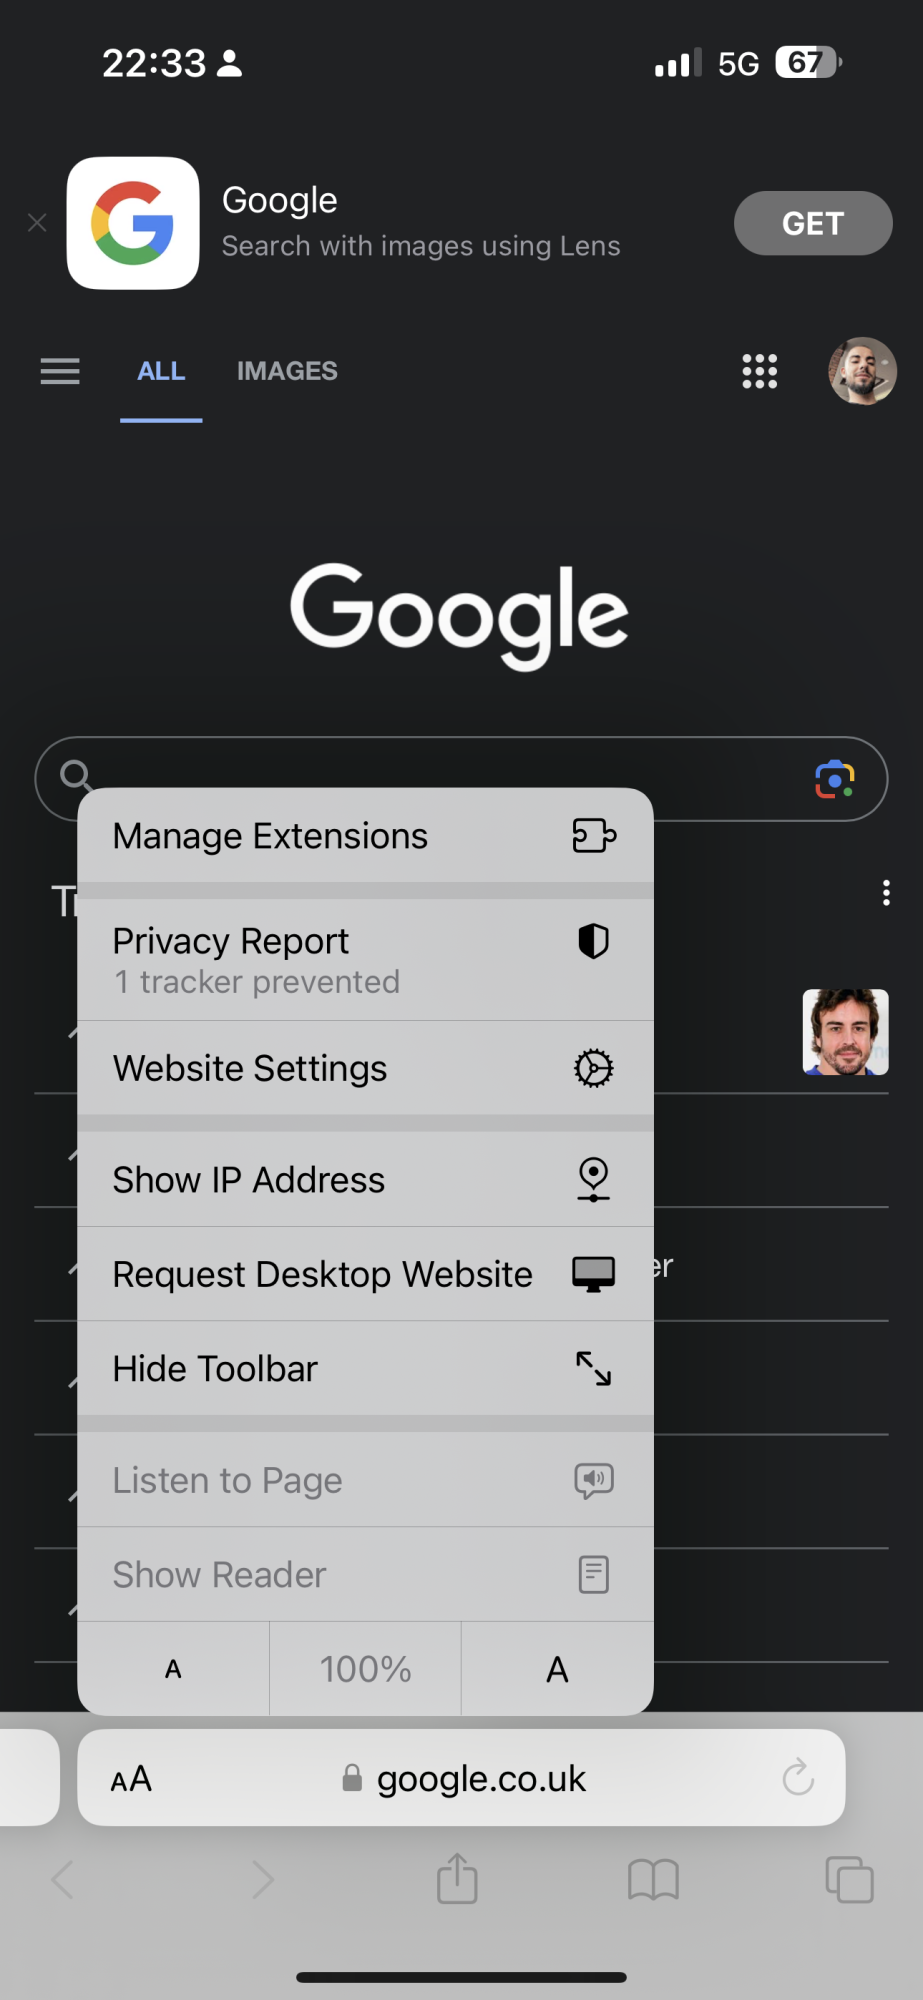The width and height of the screenshot is (923, 2000).
Task: Open Google apps grid
Action: coord(760,371)
